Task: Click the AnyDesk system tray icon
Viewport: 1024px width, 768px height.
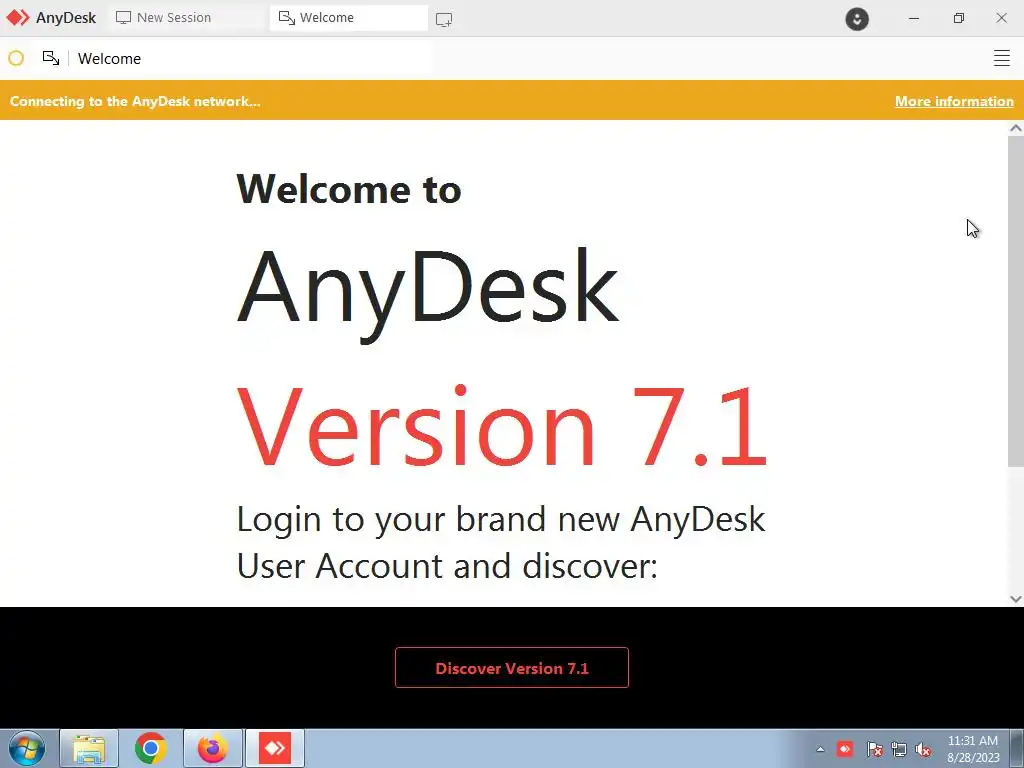Action: (845, 749)
